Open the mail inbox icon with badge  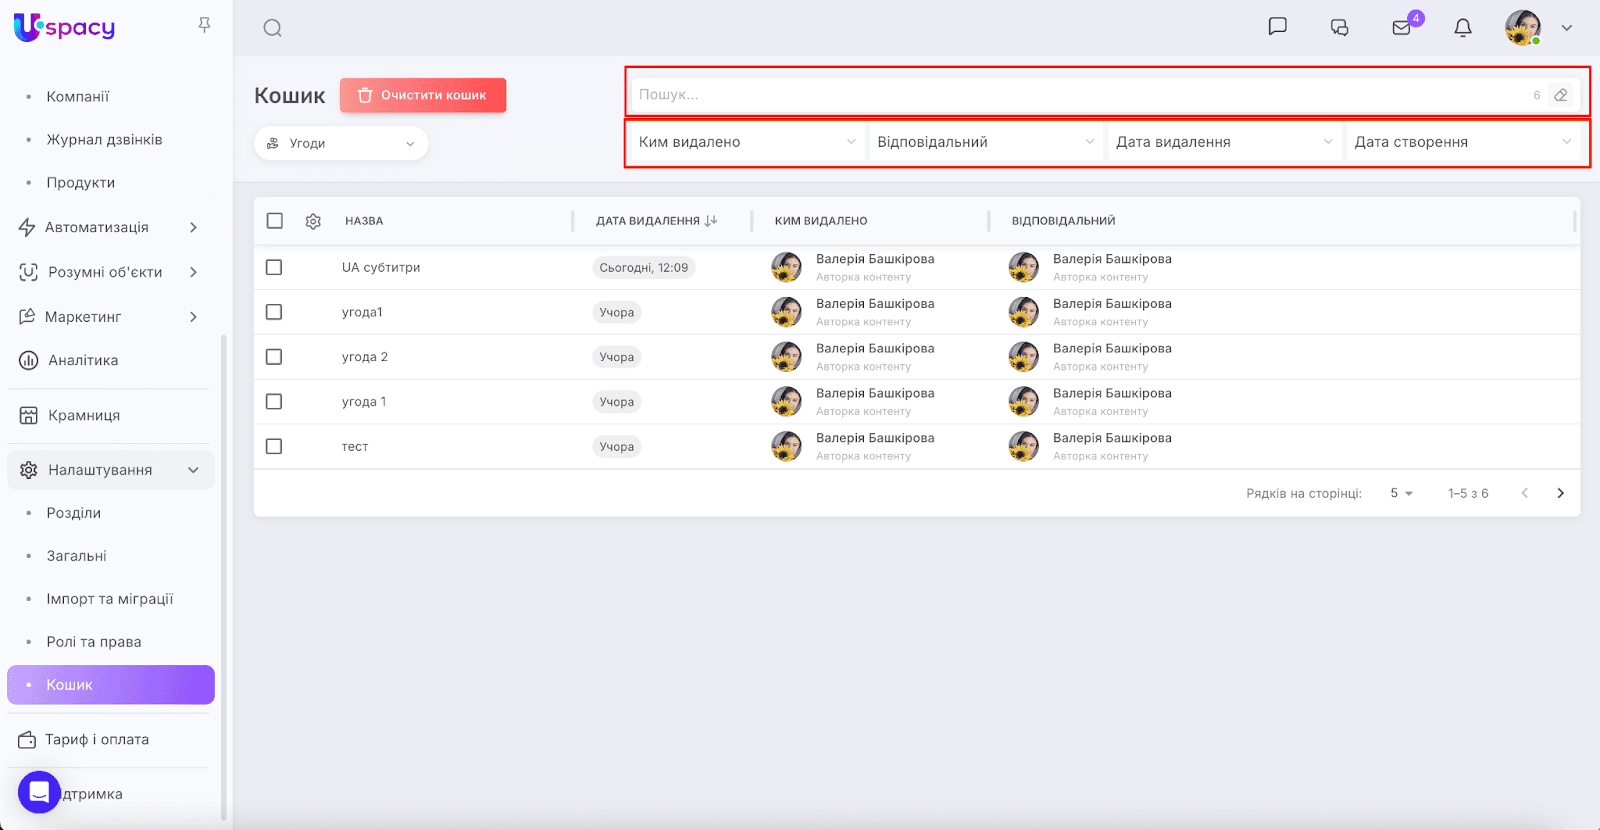tap(1402, 28)
